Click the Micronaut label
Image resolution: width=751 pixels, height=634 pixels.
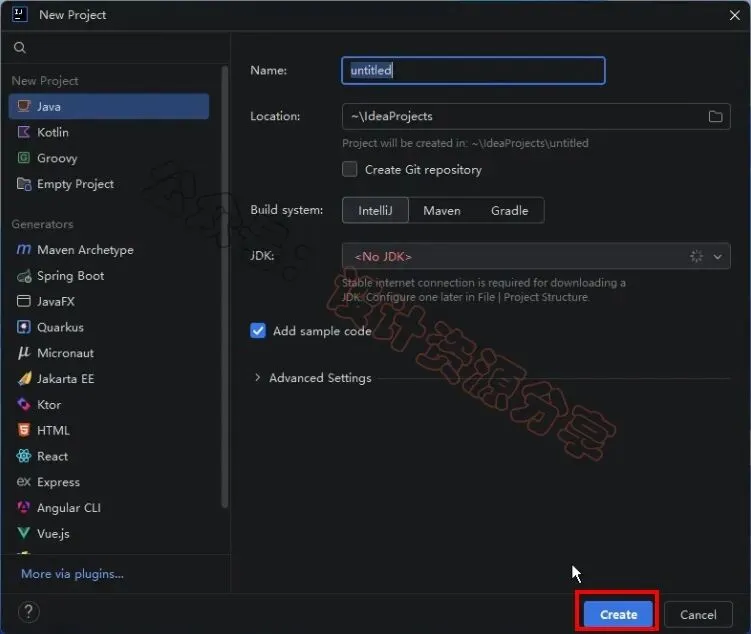(66, 353)
